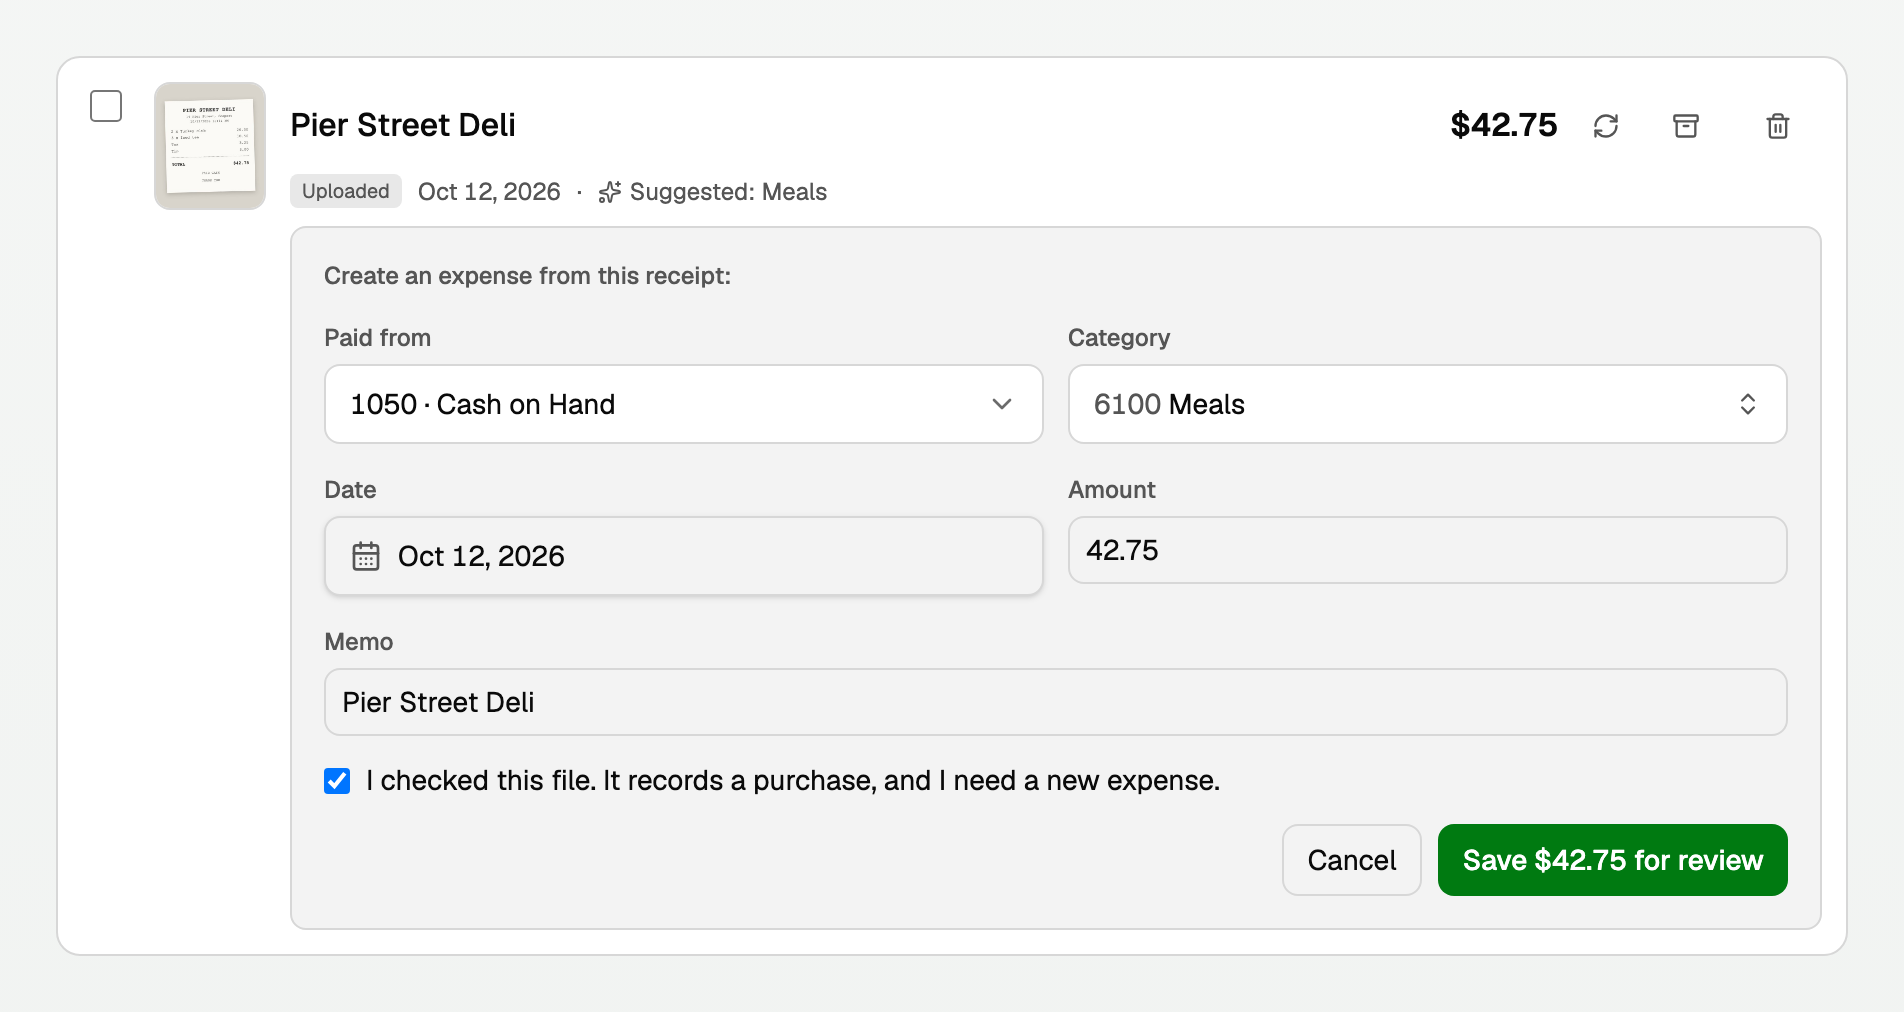Click the Oct 12, 2026 header date
The image size is (1904, 1012).
click(x=489, y=192)
